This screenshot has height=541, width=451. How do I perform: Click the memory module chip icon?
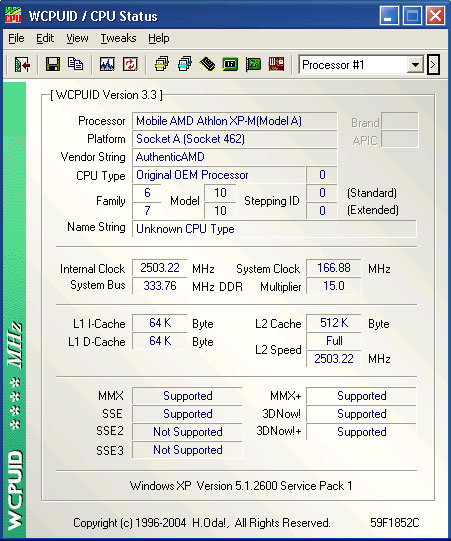(x=207, y=65)
